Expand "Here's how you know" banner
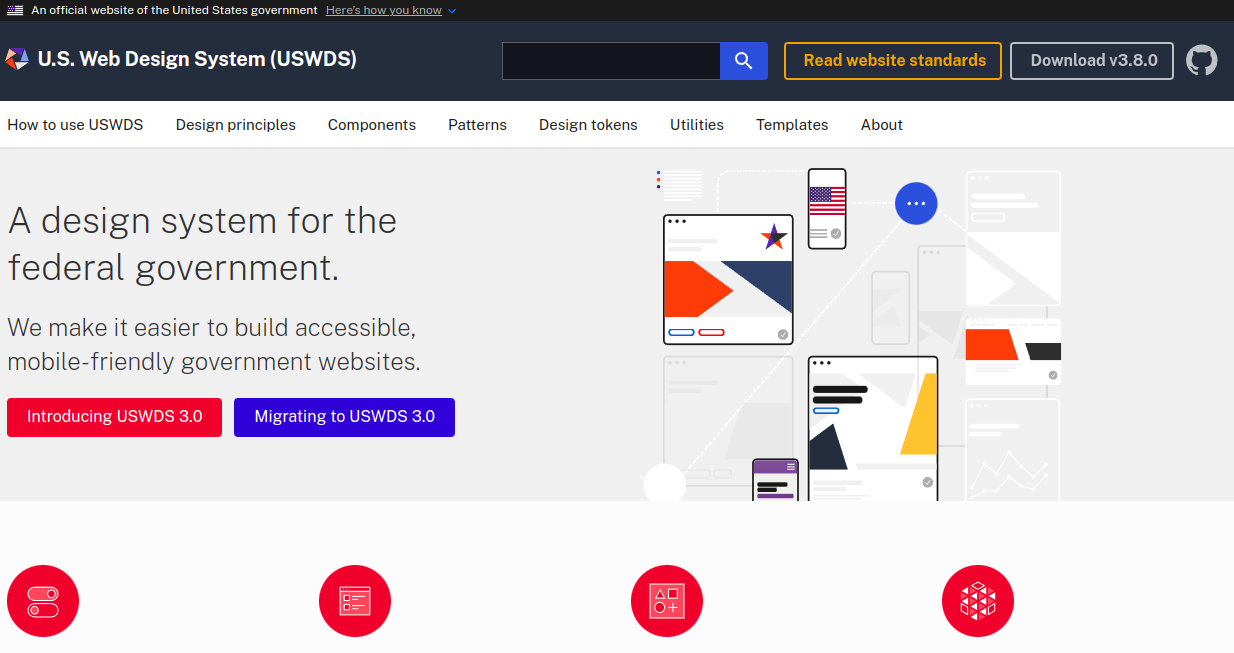 (x=384, y=10)
